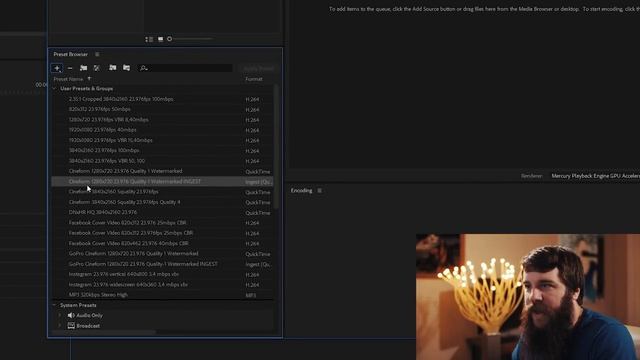
Task: Click the Import presets icon
Action: (113, 68)
